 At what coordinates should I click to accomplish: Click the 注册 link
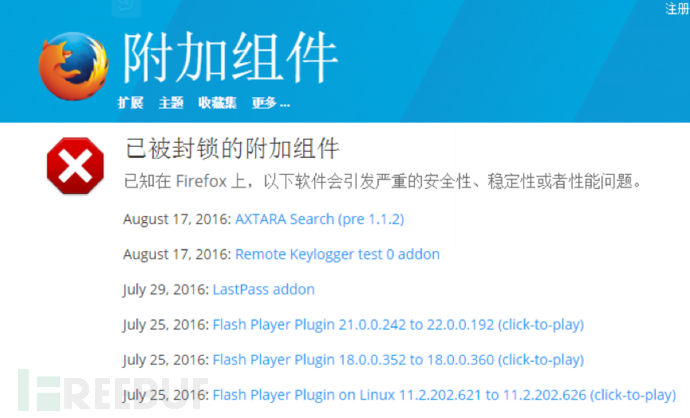coord(677,8)
